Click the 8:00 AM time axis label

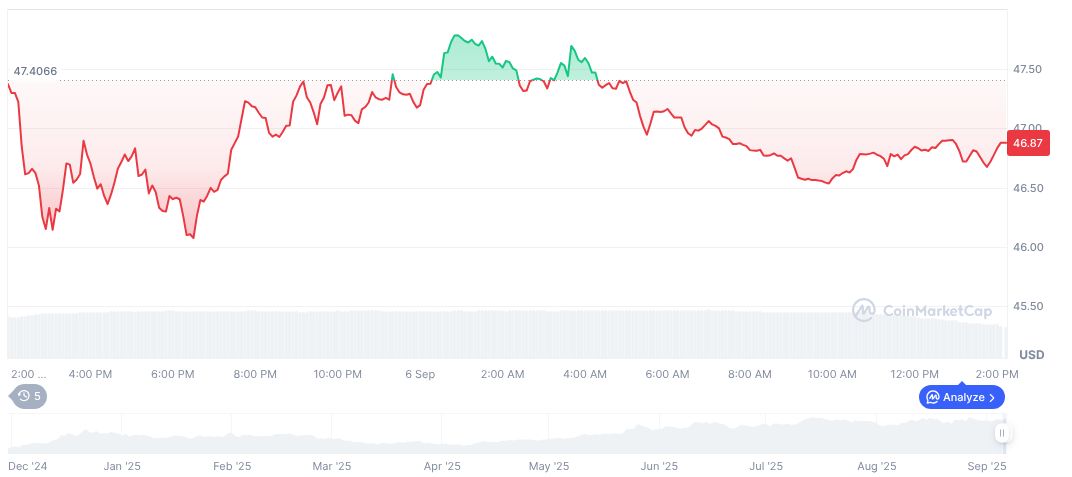coord(749,374)
